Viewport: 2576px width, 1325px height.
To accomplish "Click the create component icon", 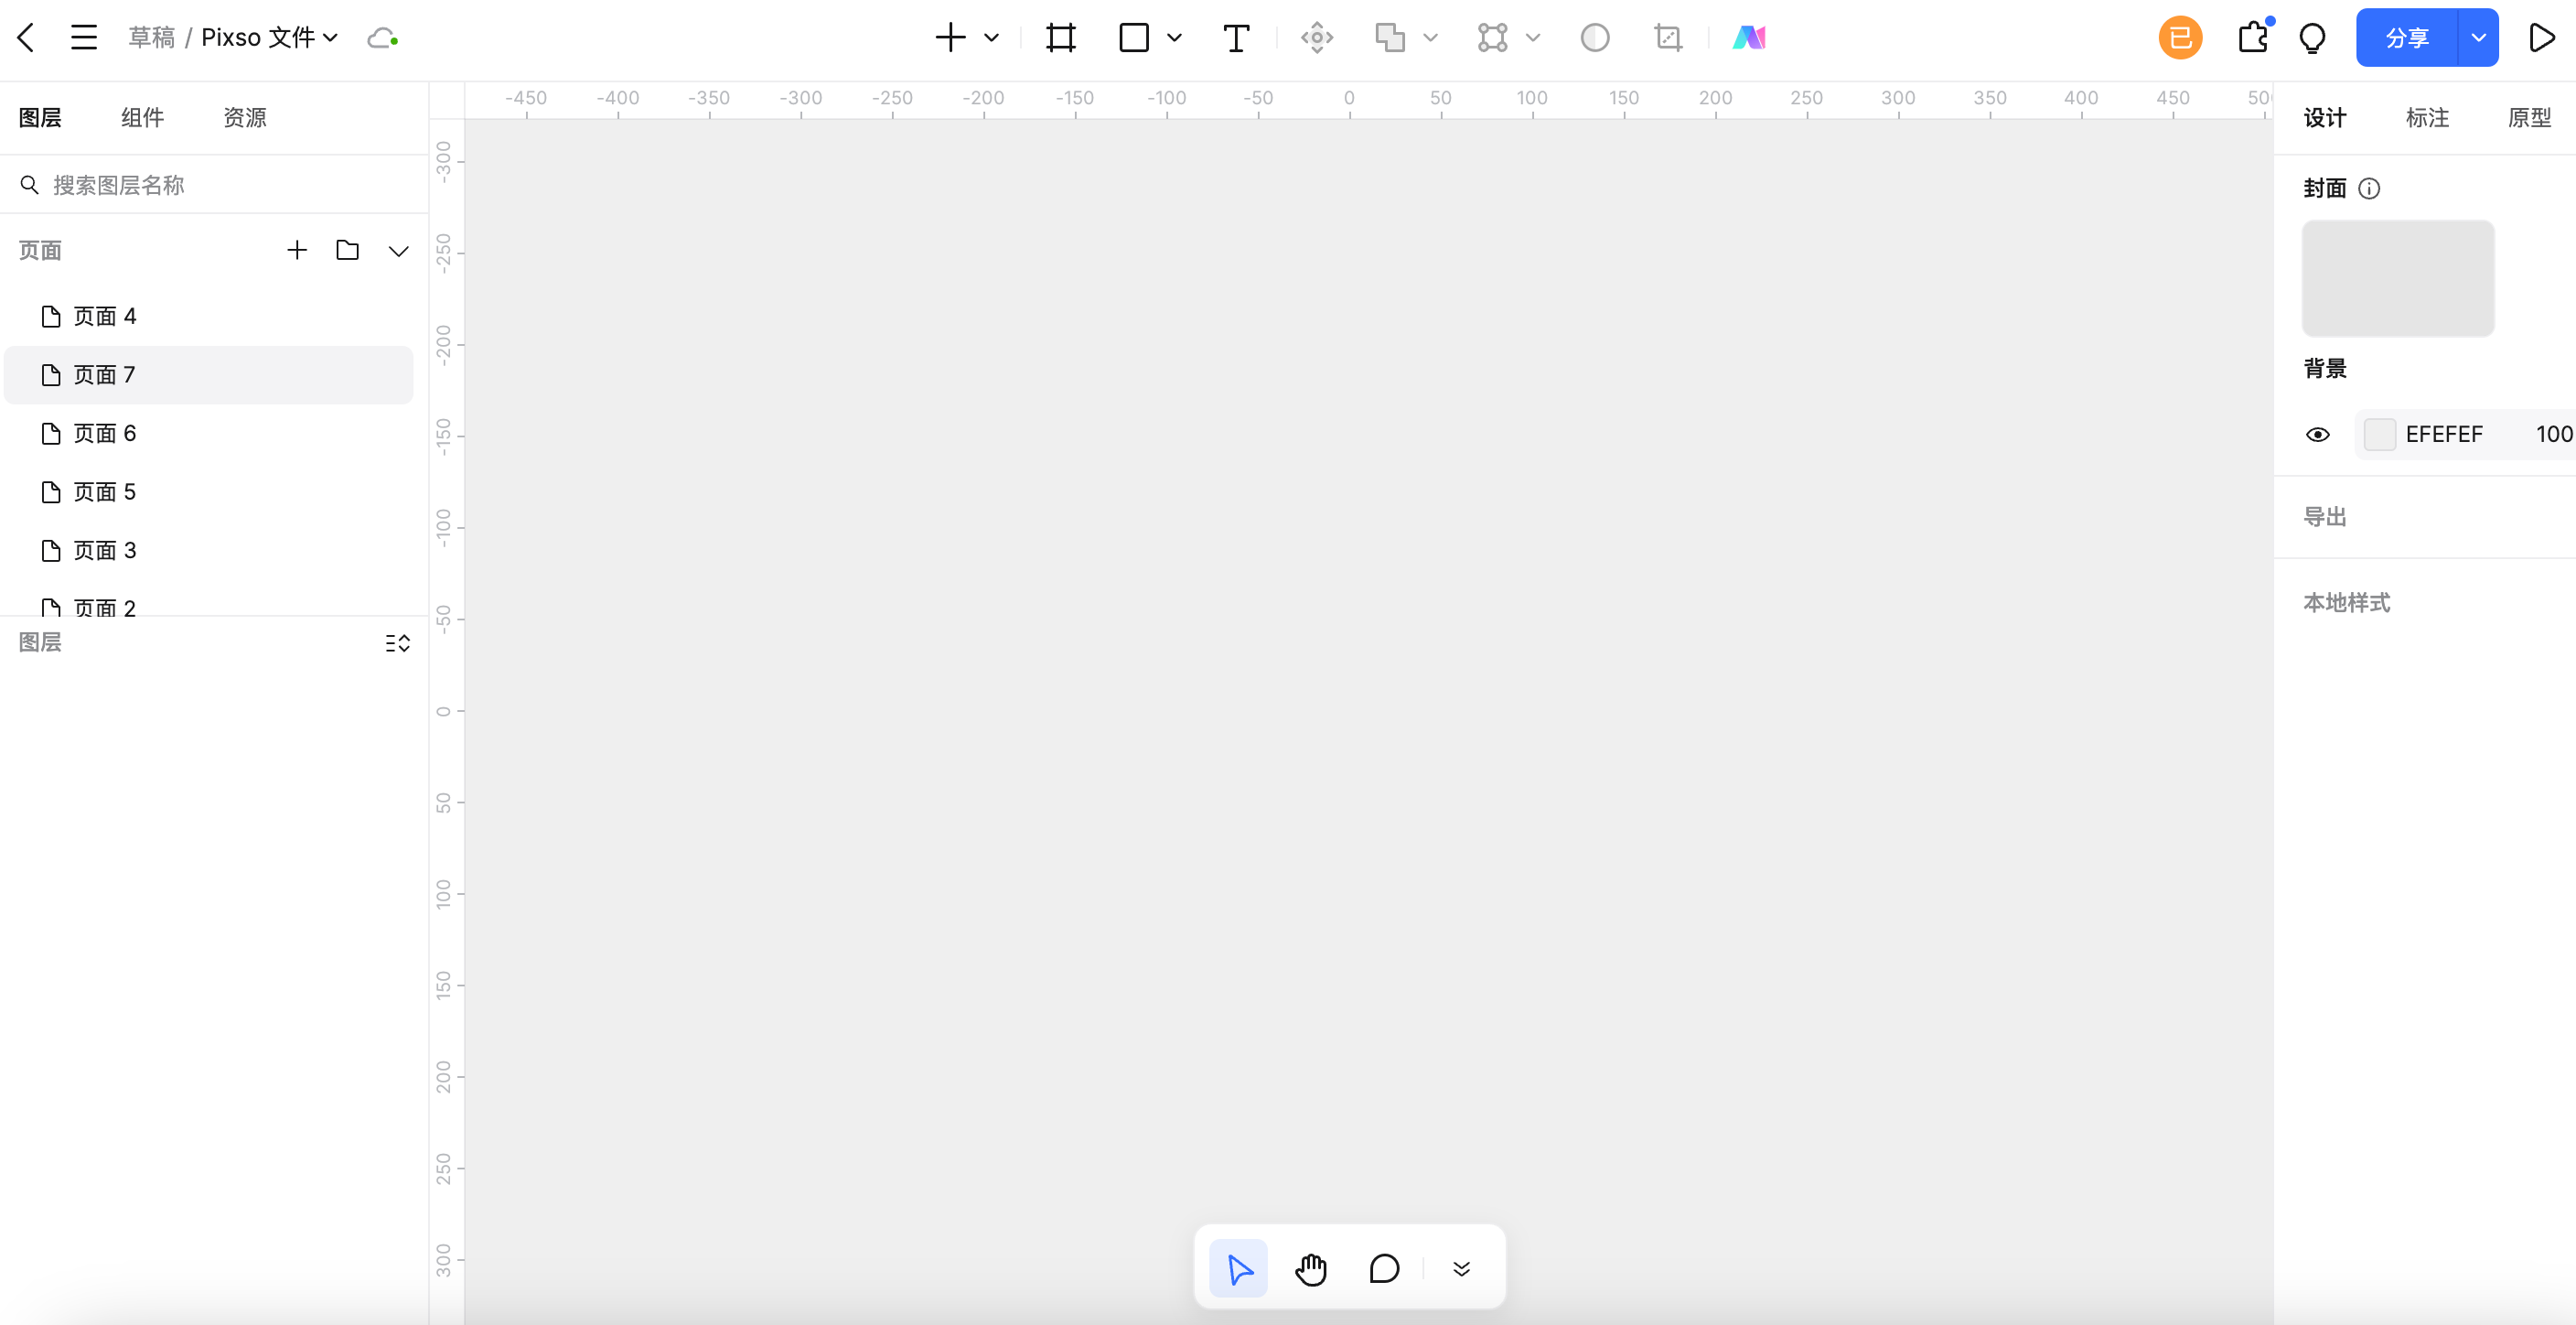I will [x=1317, y=38].
